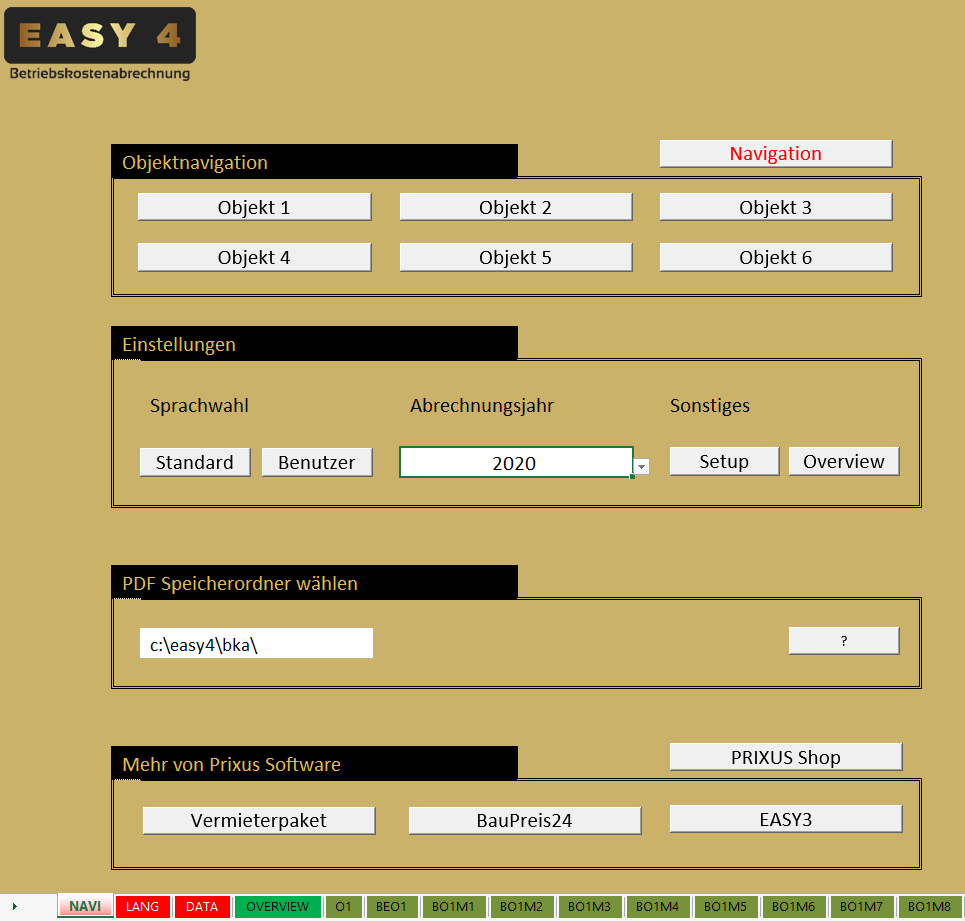This screenshot has height=921, width=965.
Task: Click the sheet navigation arrow bottom-left
Action: tap(13, 906)
